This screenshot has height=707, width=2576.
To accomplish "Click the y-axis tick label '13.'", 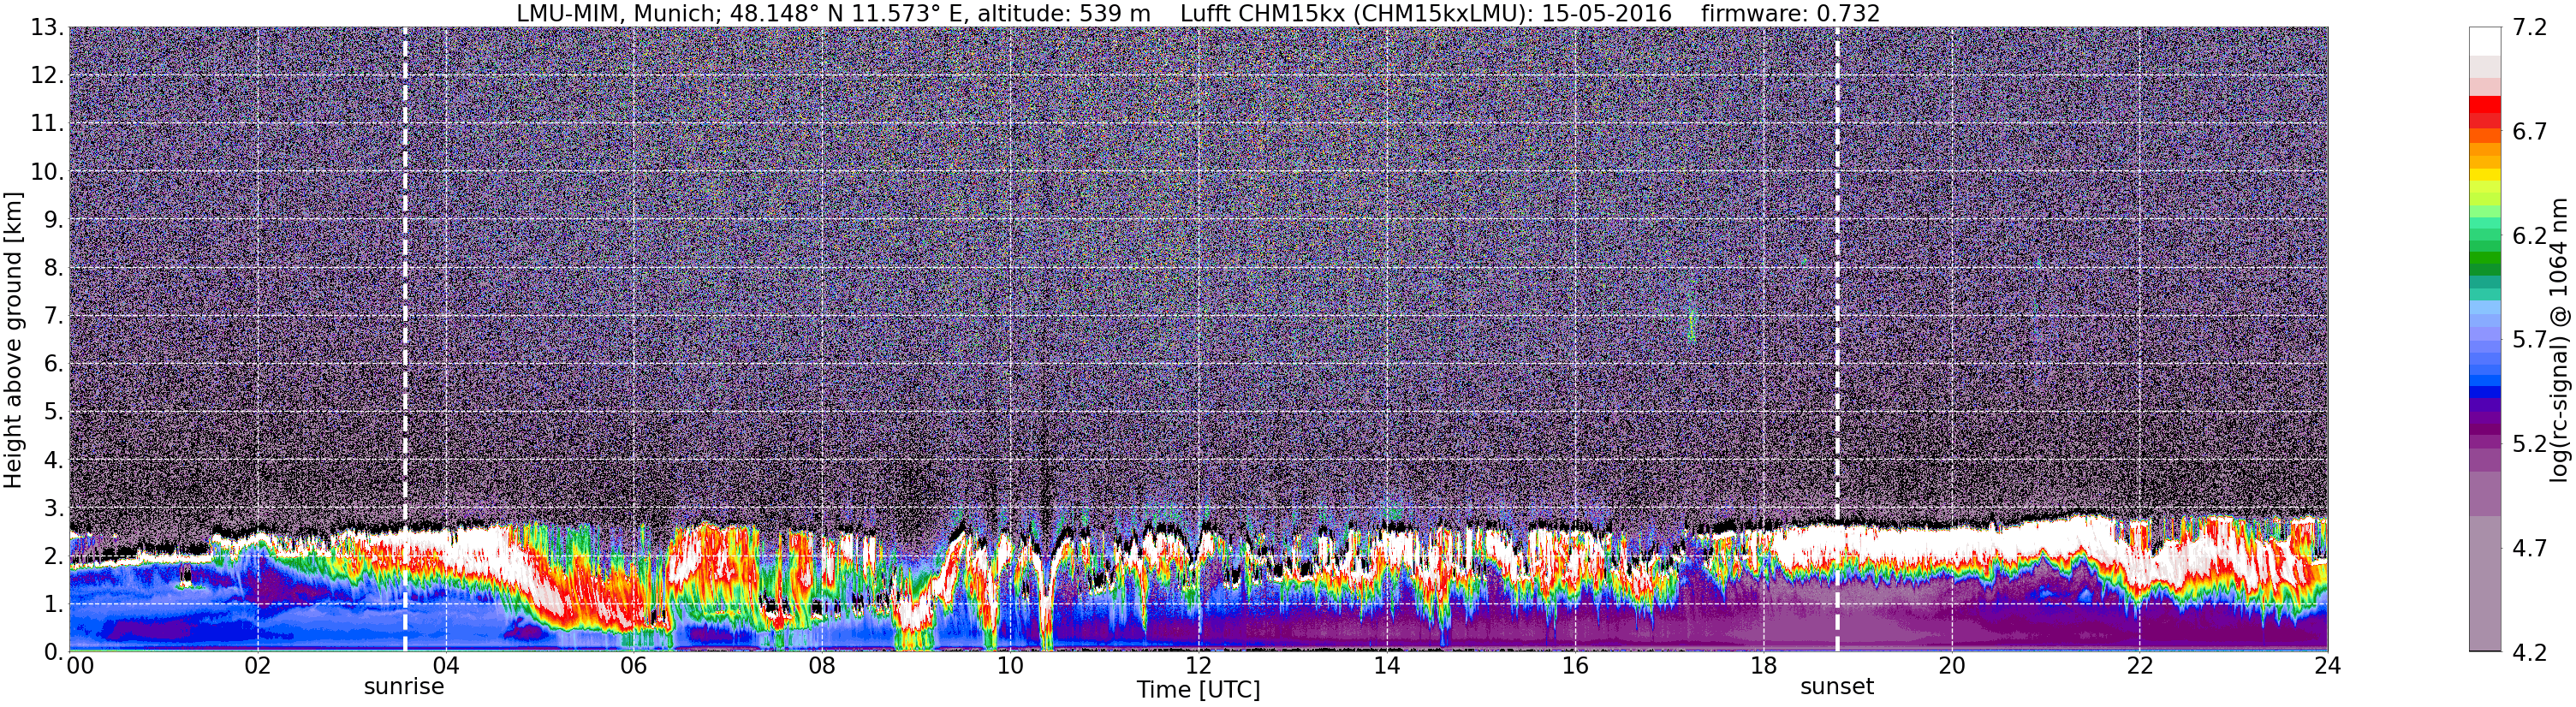I will tap(47, 27).
